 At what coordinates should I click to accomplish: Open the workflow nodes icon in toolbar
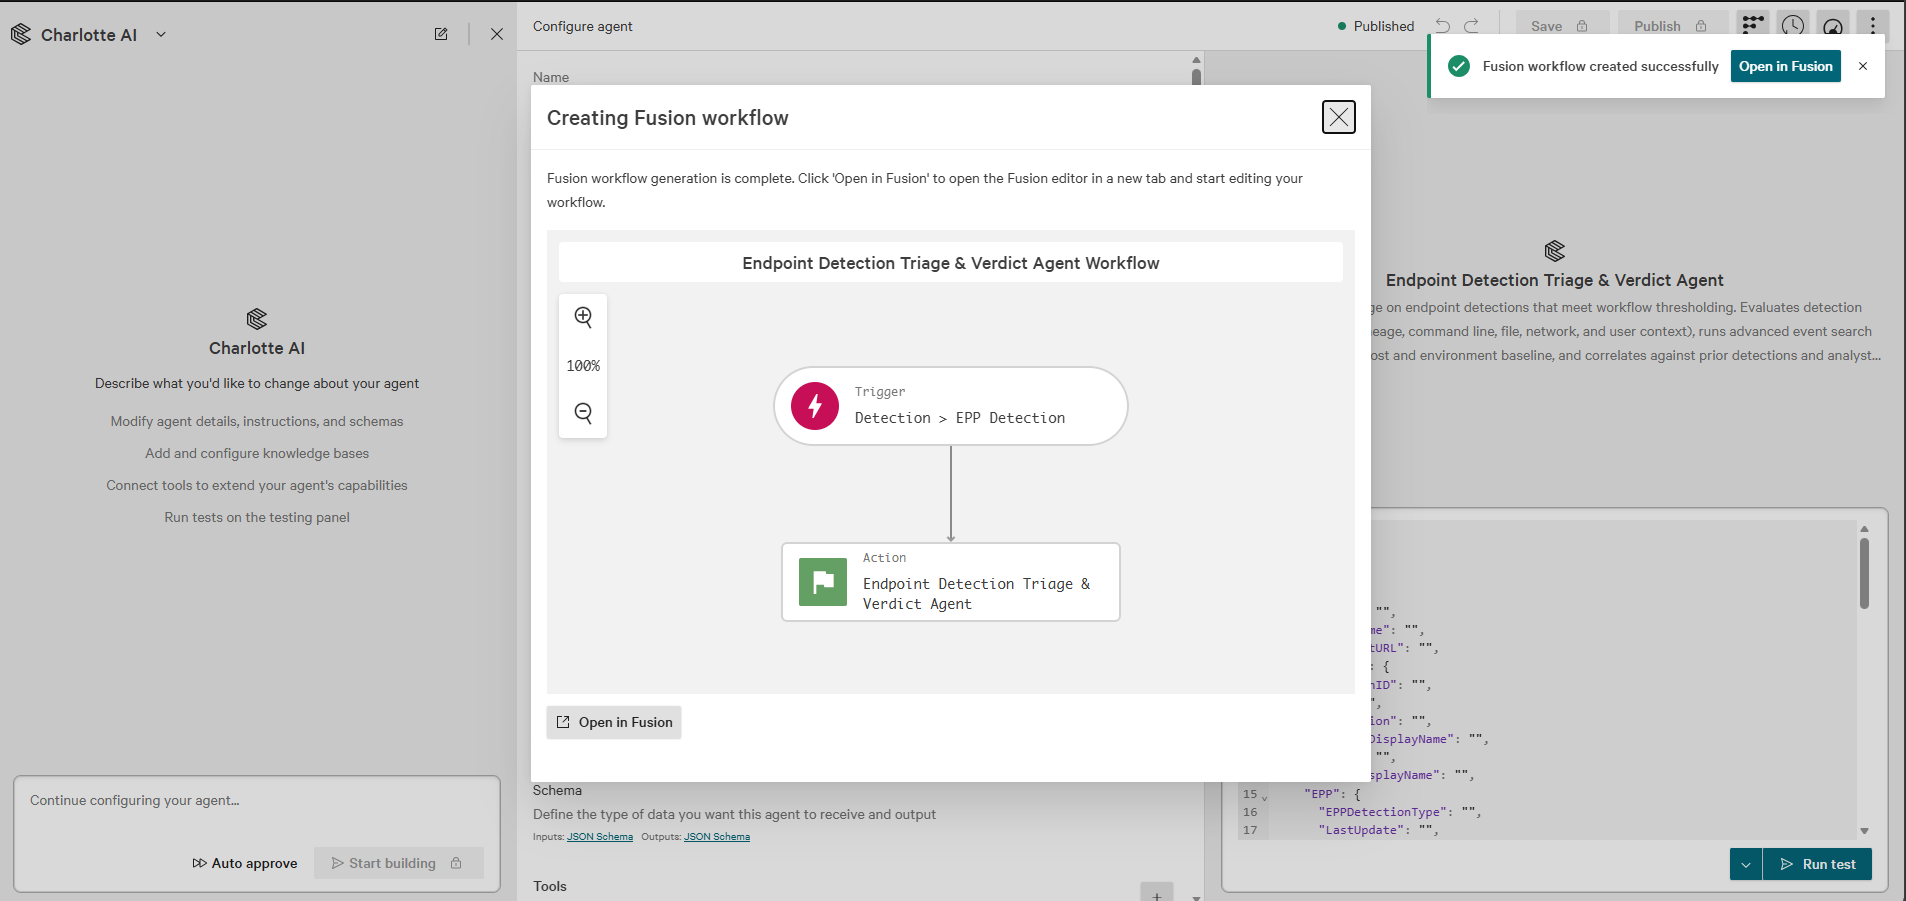[x=1753, y=26]
